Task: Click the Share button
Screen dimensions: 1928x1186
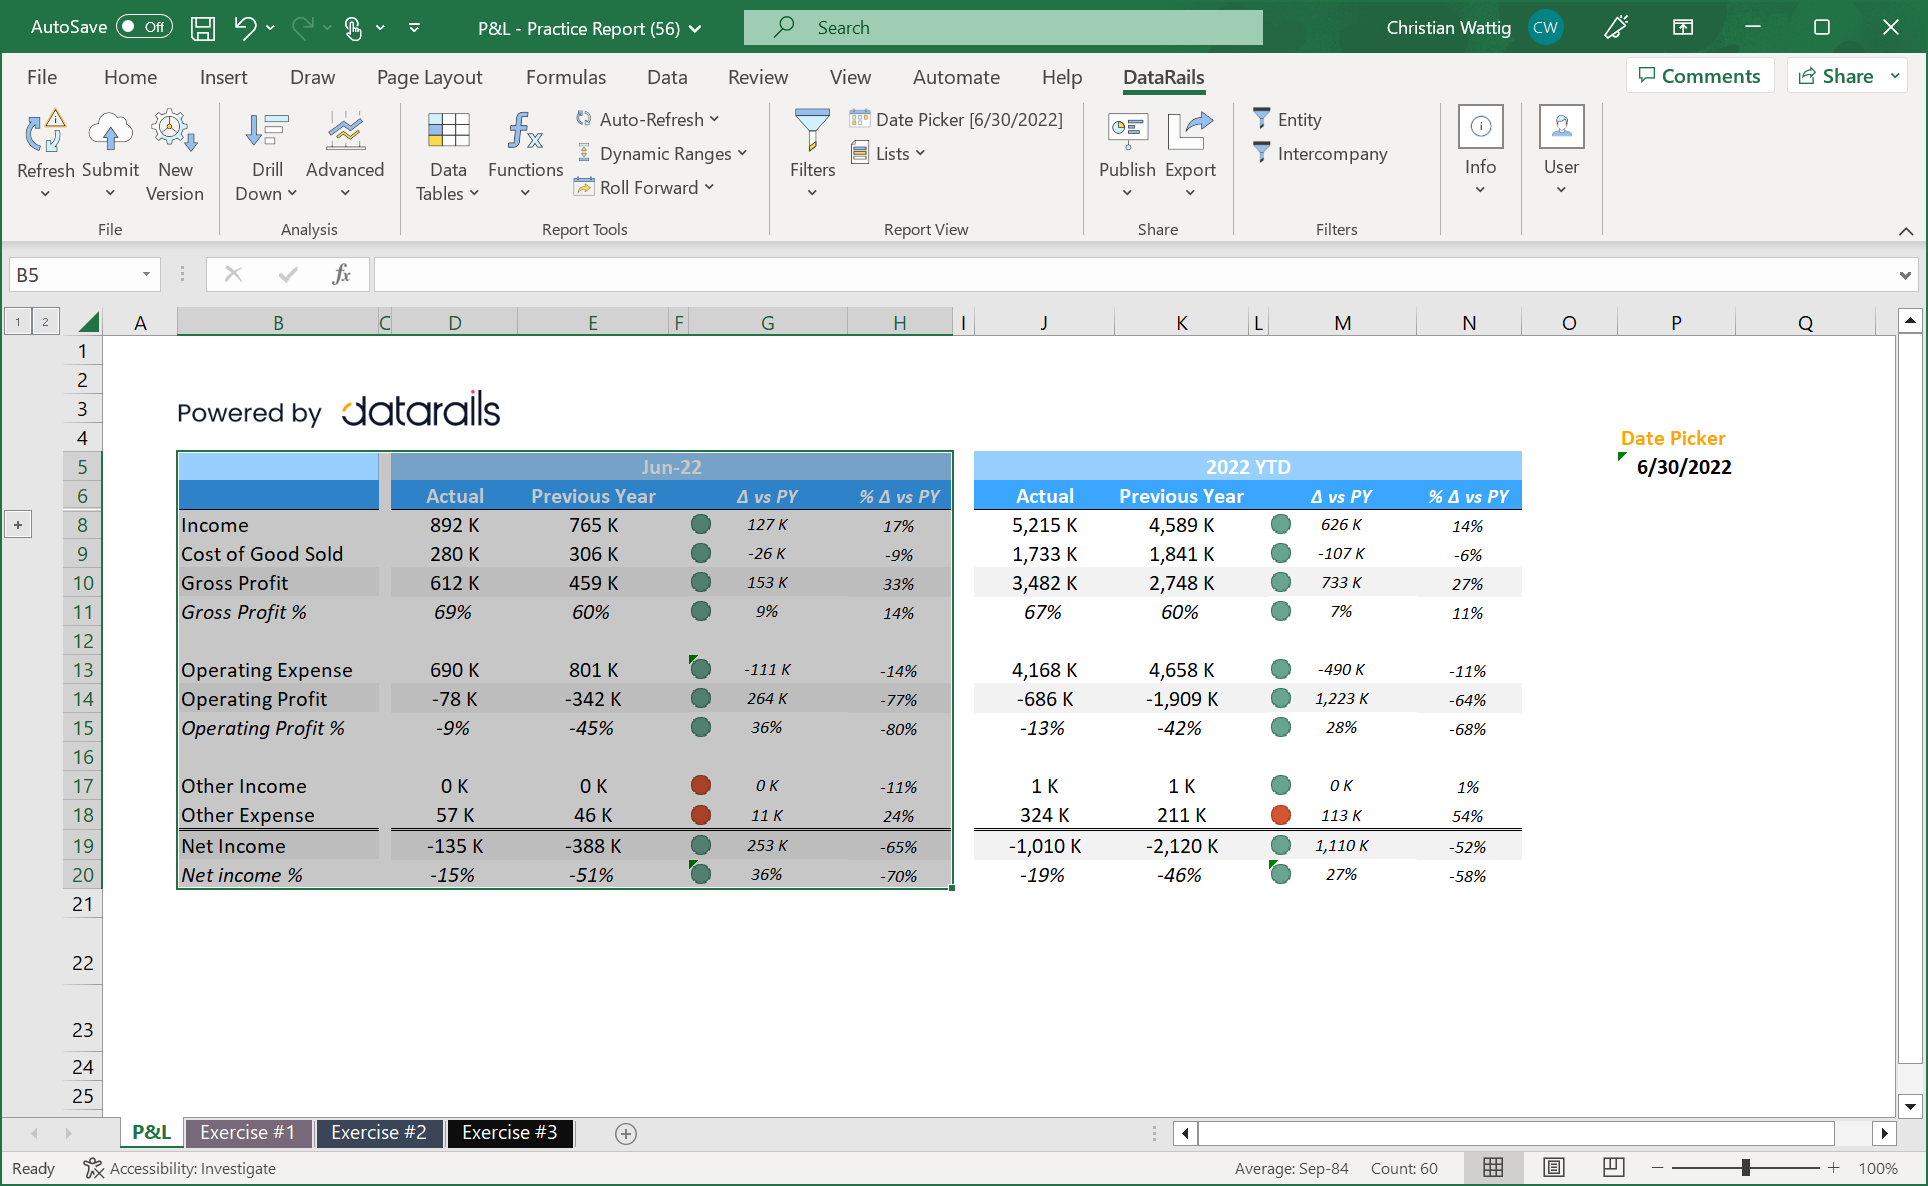Action: 1836,76
